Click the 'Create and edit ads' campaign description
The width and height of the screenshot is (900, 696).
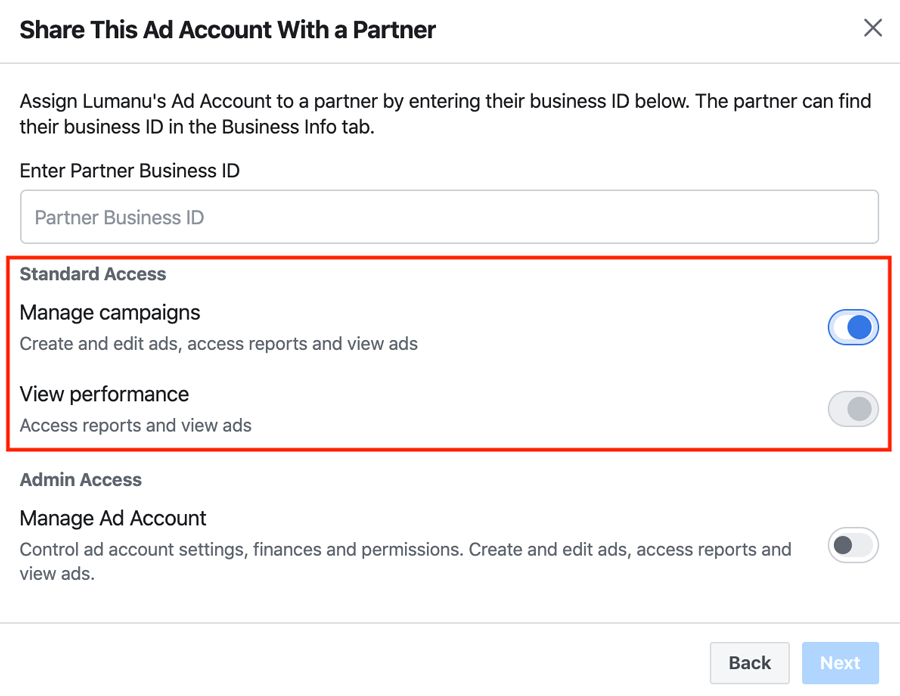[219, 344]
